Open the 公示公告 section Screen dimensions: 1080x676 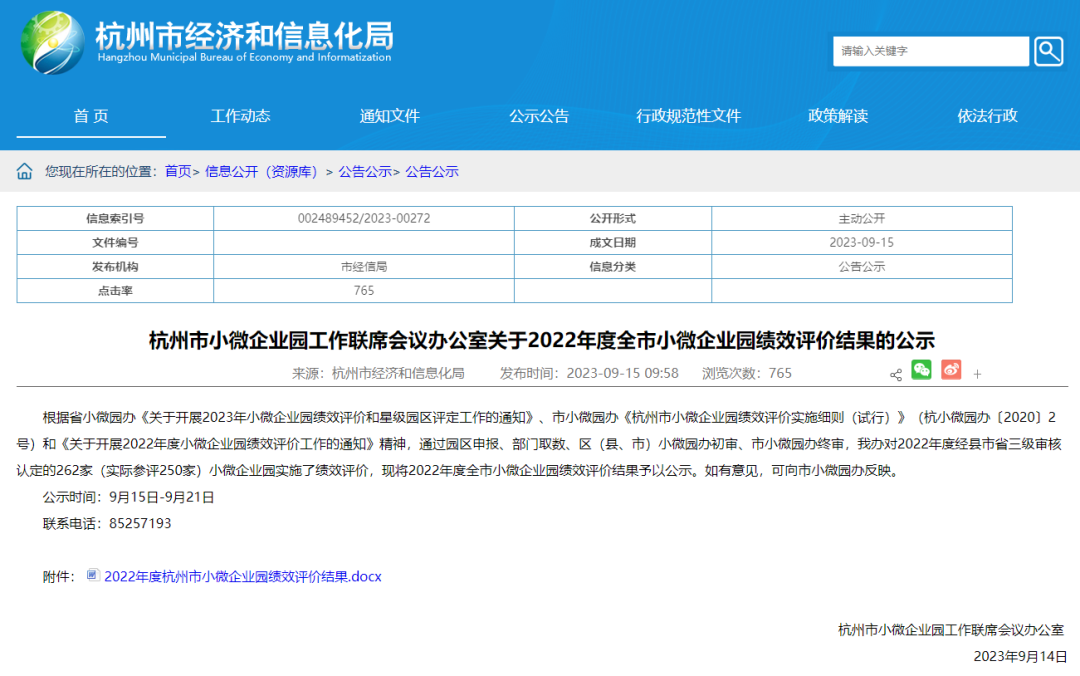pyautogui.click(x=539, y=115)
